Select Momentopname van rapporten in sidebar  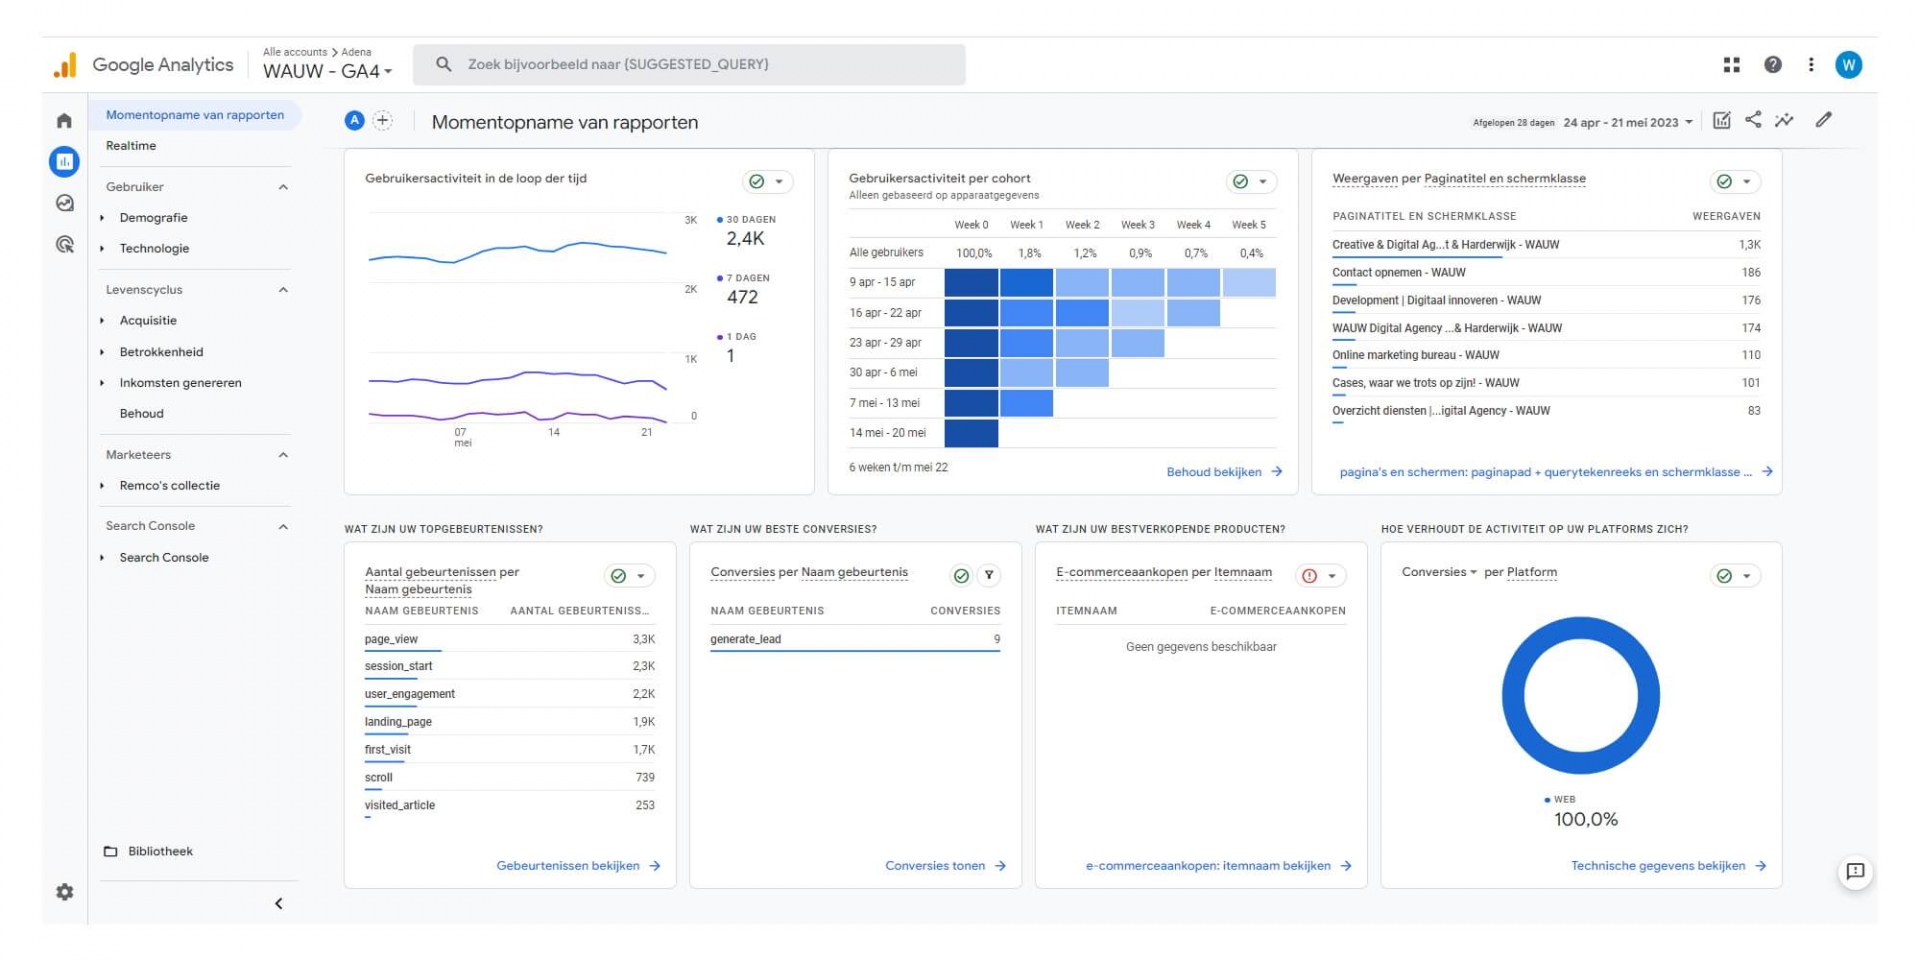click(x=195, y=115)
